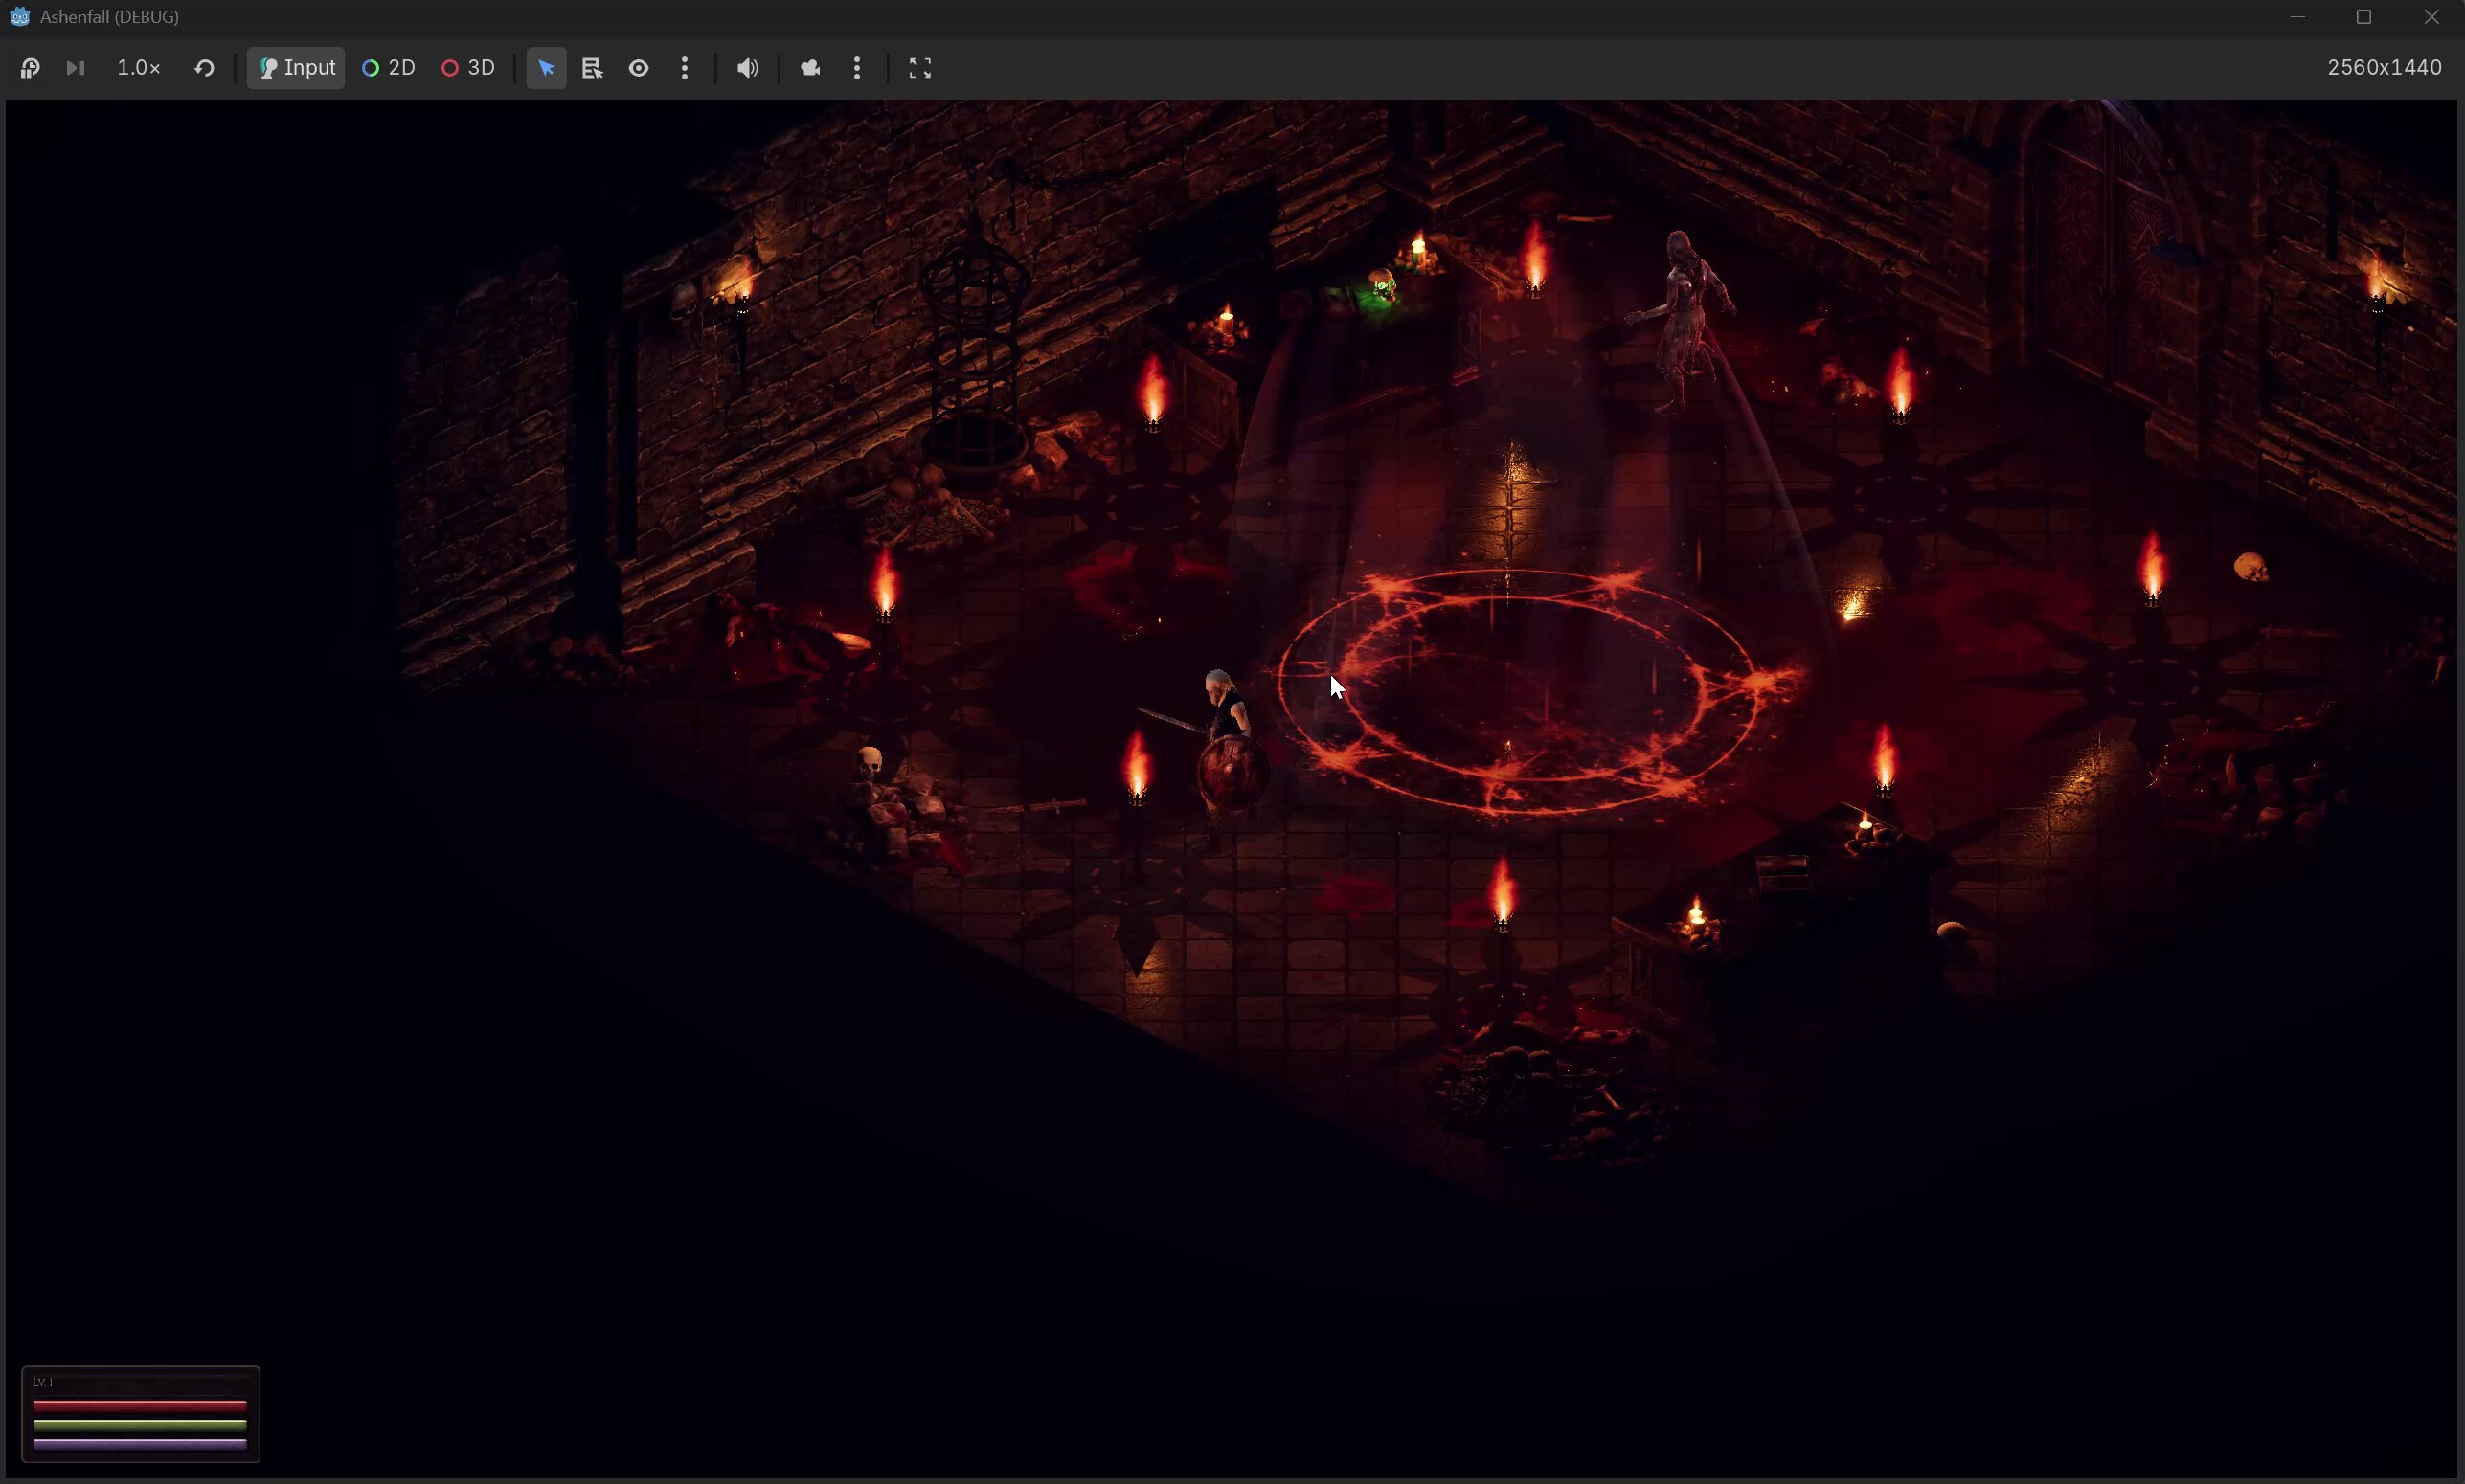Switch to 2D node selection mode
Image resolution: width=2465 pixels, height=1484 pixels.
(x=389, y=68)
